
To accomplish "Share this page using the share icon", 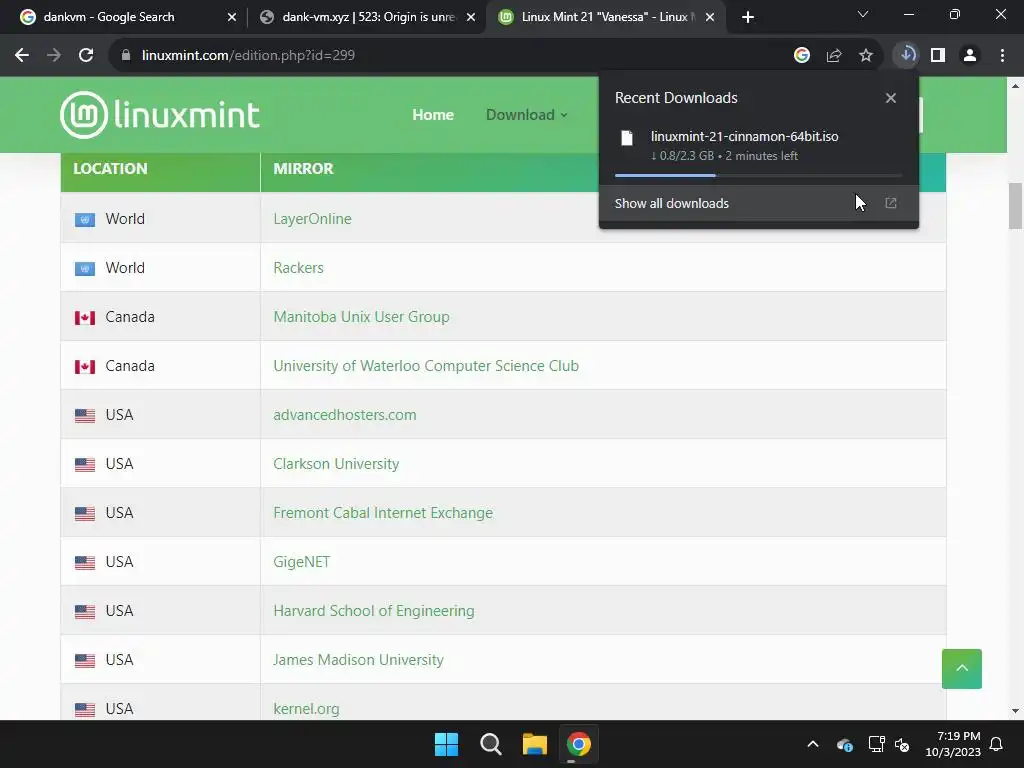I will [834, 56].
